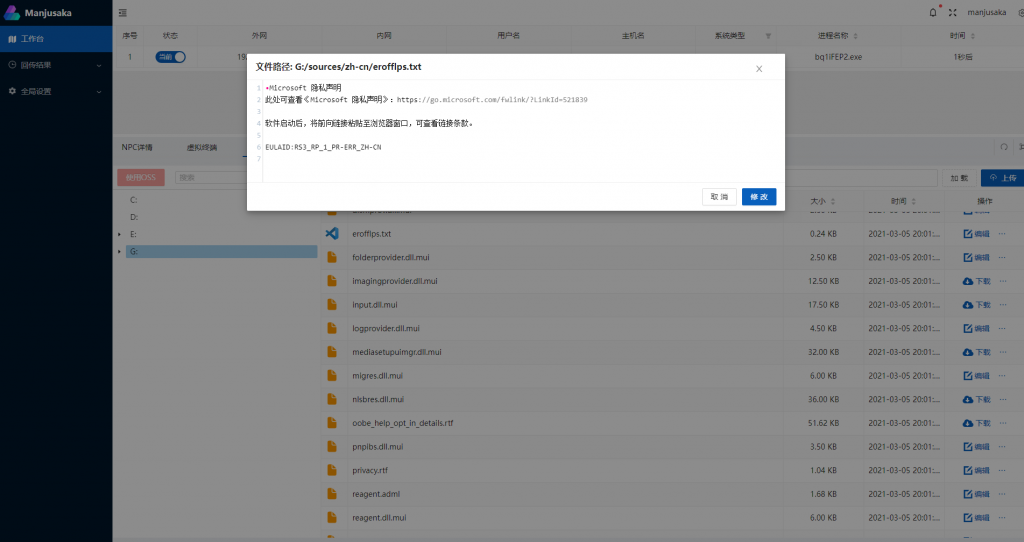Click file name reagent.adml
The width and height of the screenshot is (1024, 542).
(376, 494)
